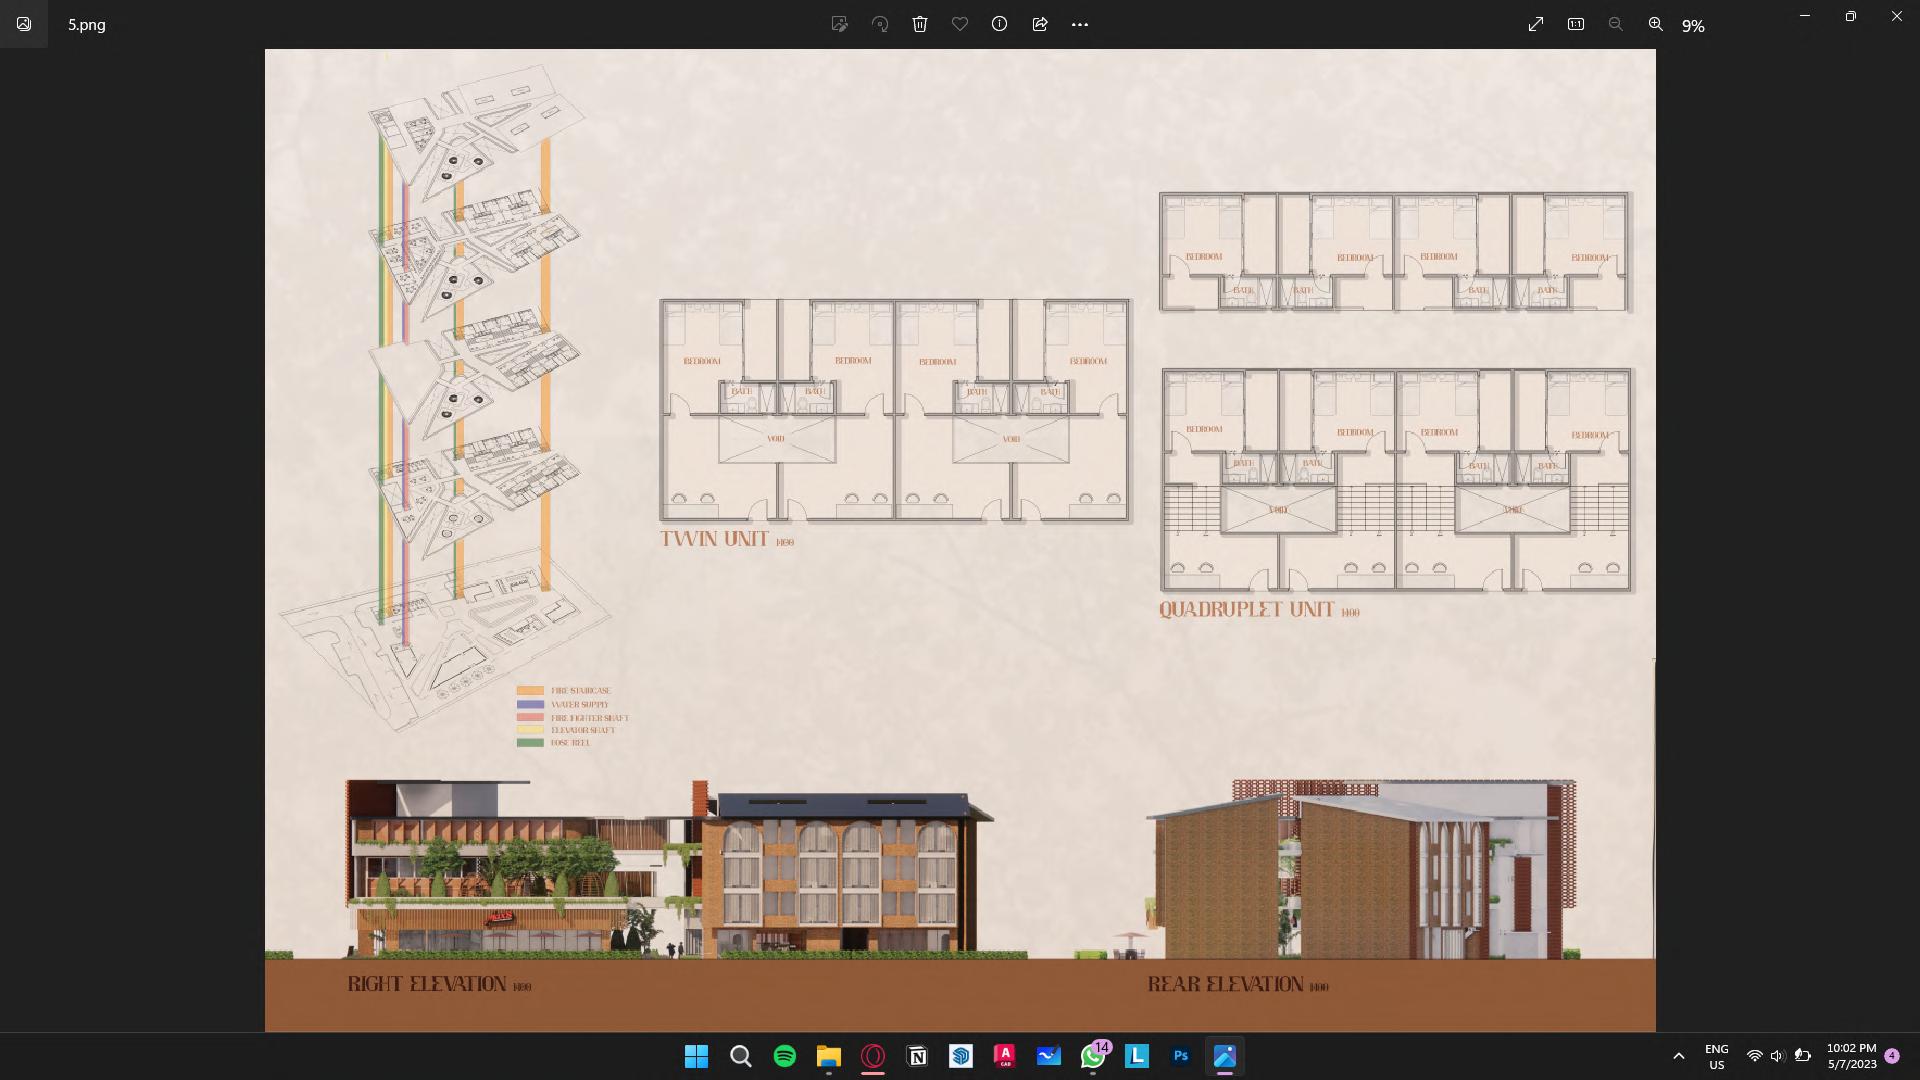Show the image at actual size (1:1)

pyautogui.click(x=1576, y=24)
